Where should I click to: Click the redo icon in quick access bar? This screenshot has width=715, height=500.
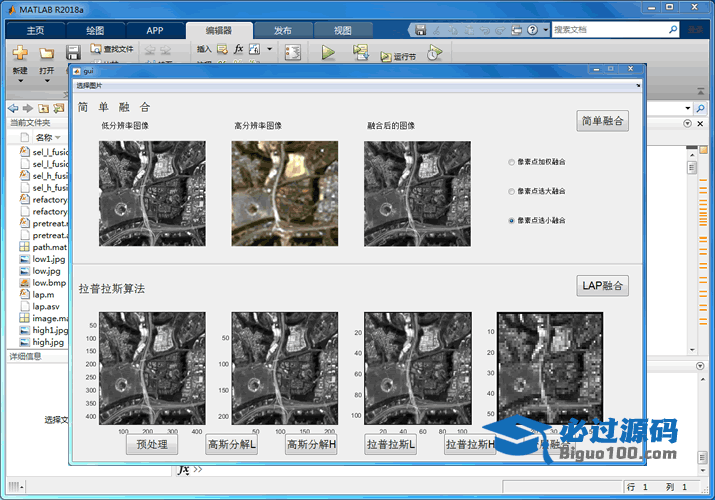click(500, 30)
